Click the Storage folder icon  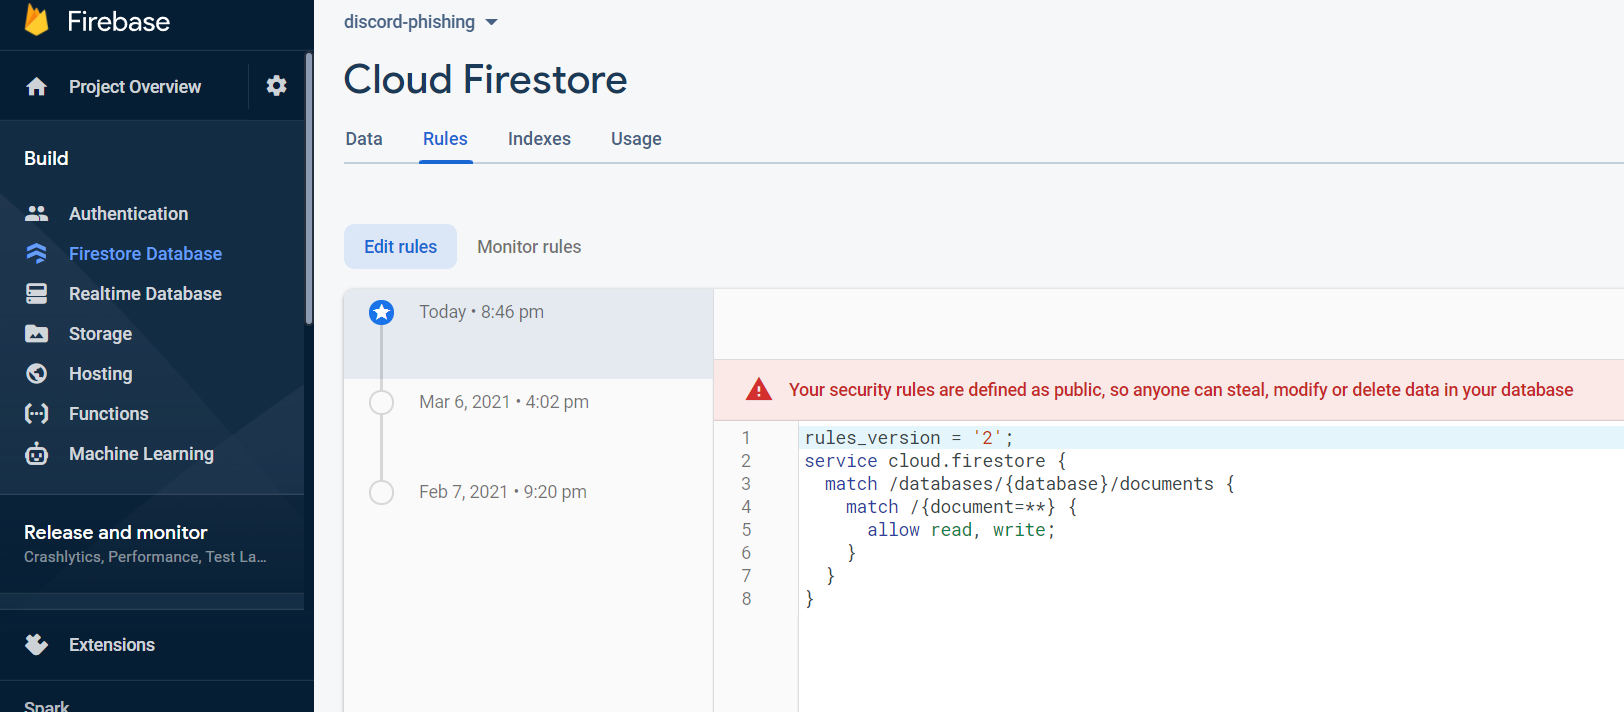[37, 333]
